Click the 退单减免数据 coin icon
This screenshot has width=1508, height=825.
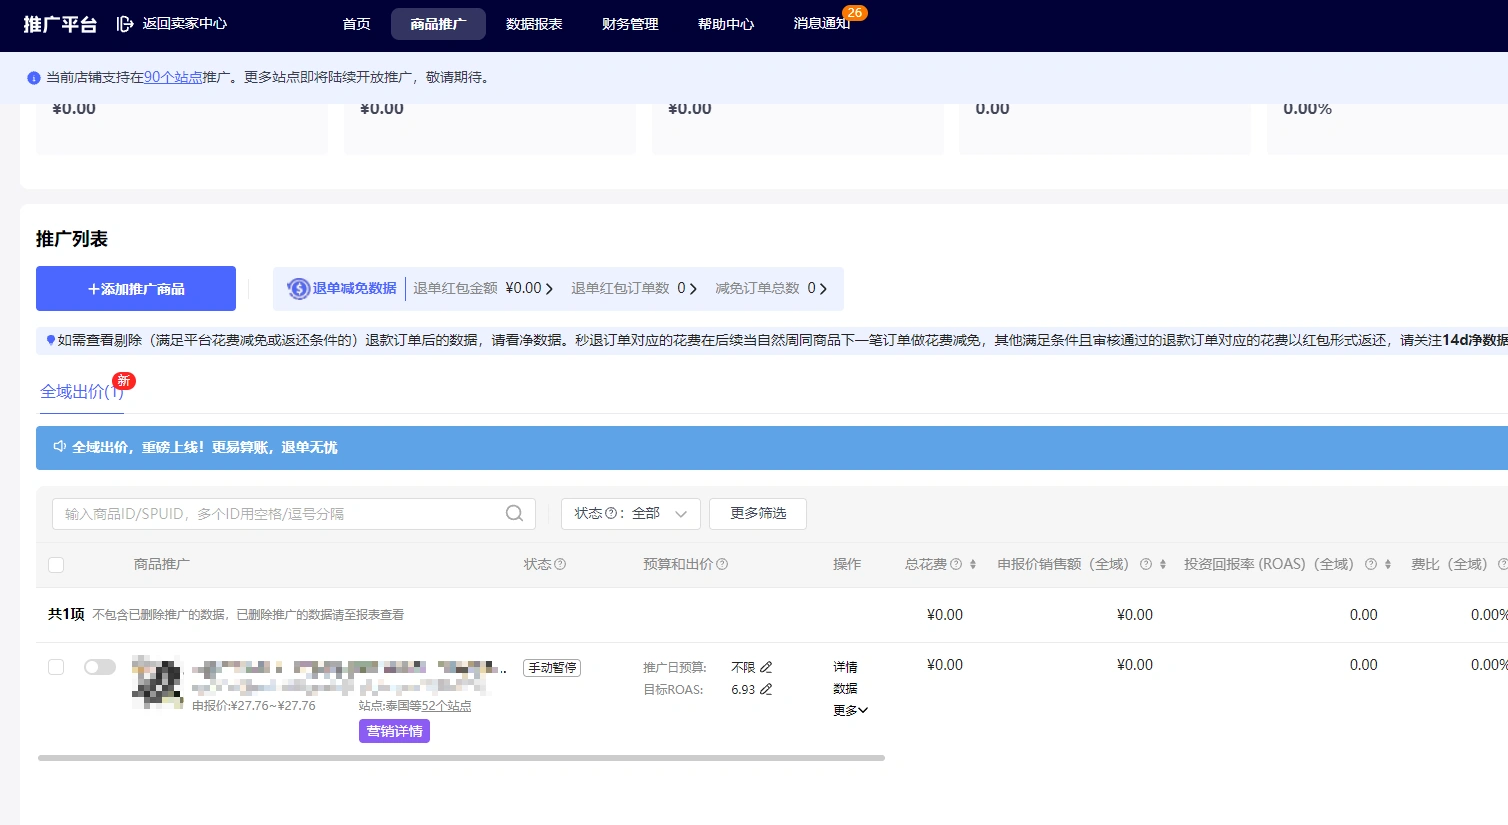click(x=298, y=289)
